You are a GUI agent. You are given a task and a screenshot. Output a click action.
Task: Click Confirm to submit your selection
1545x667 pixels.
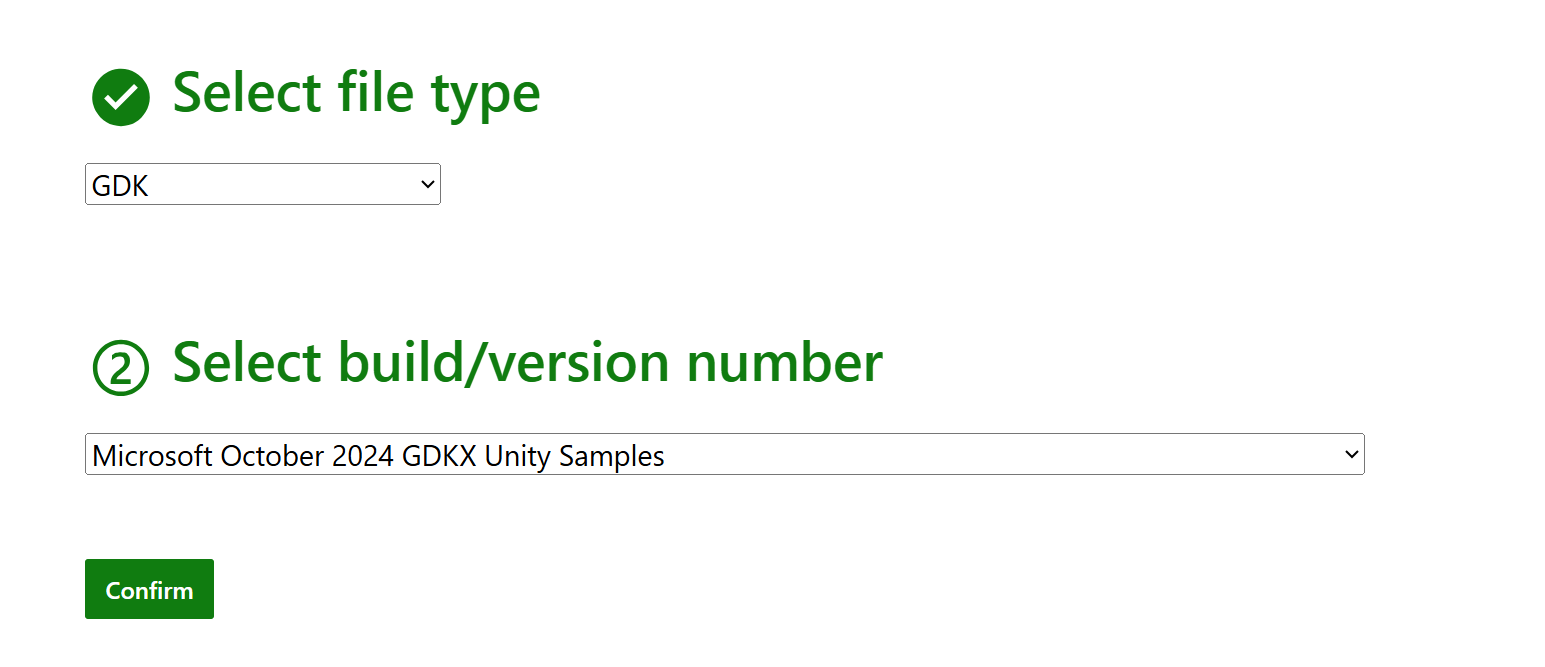click(x=149, y=589)
